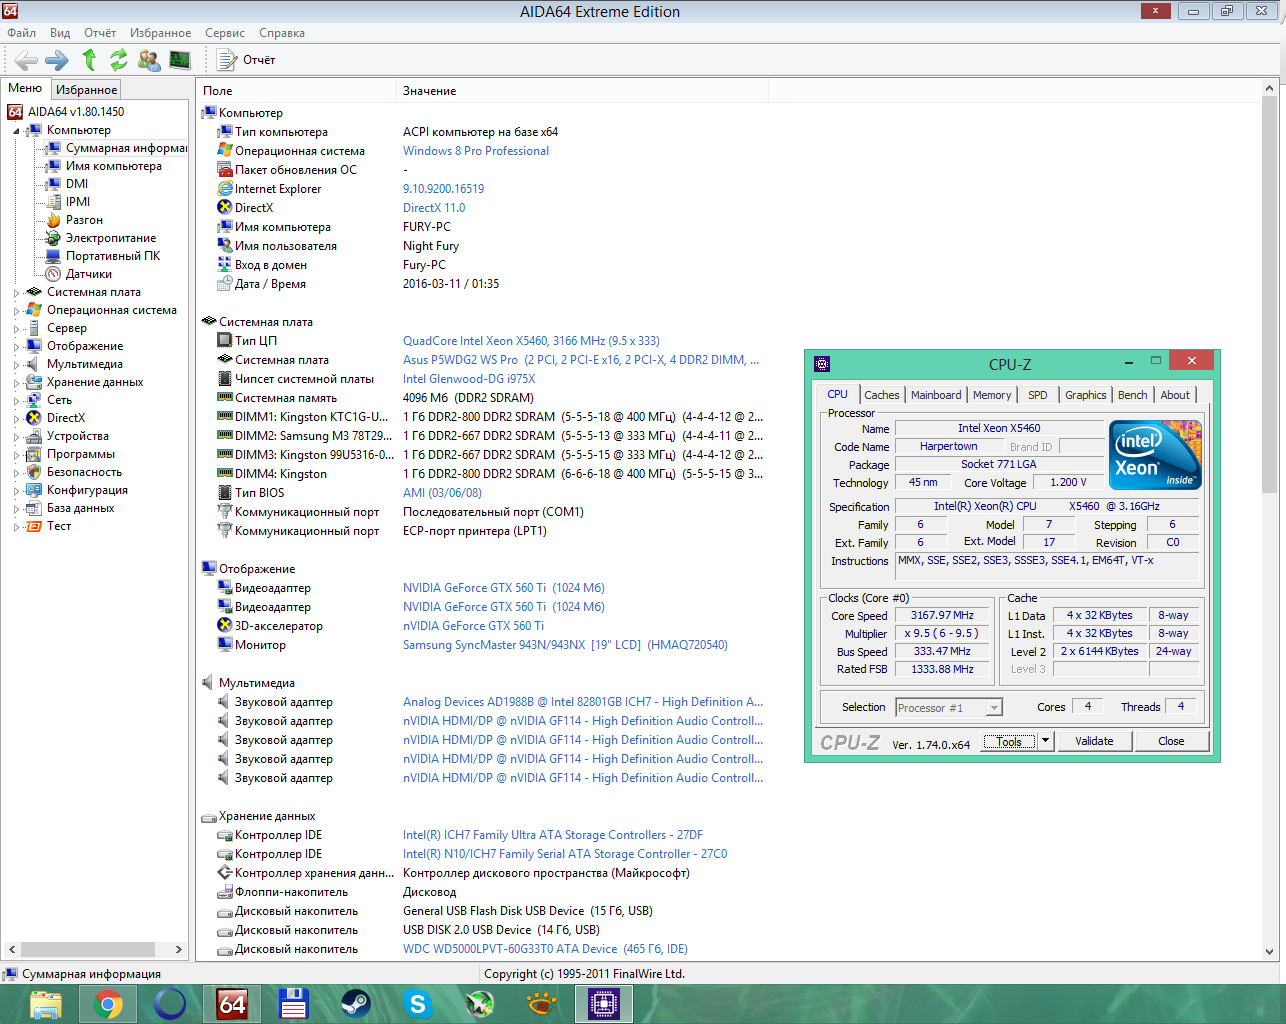Viewport: 1286px width, 1024px height.
Task: Click the Validate button in CPU-Z
Action: (x=1094, y=741)
